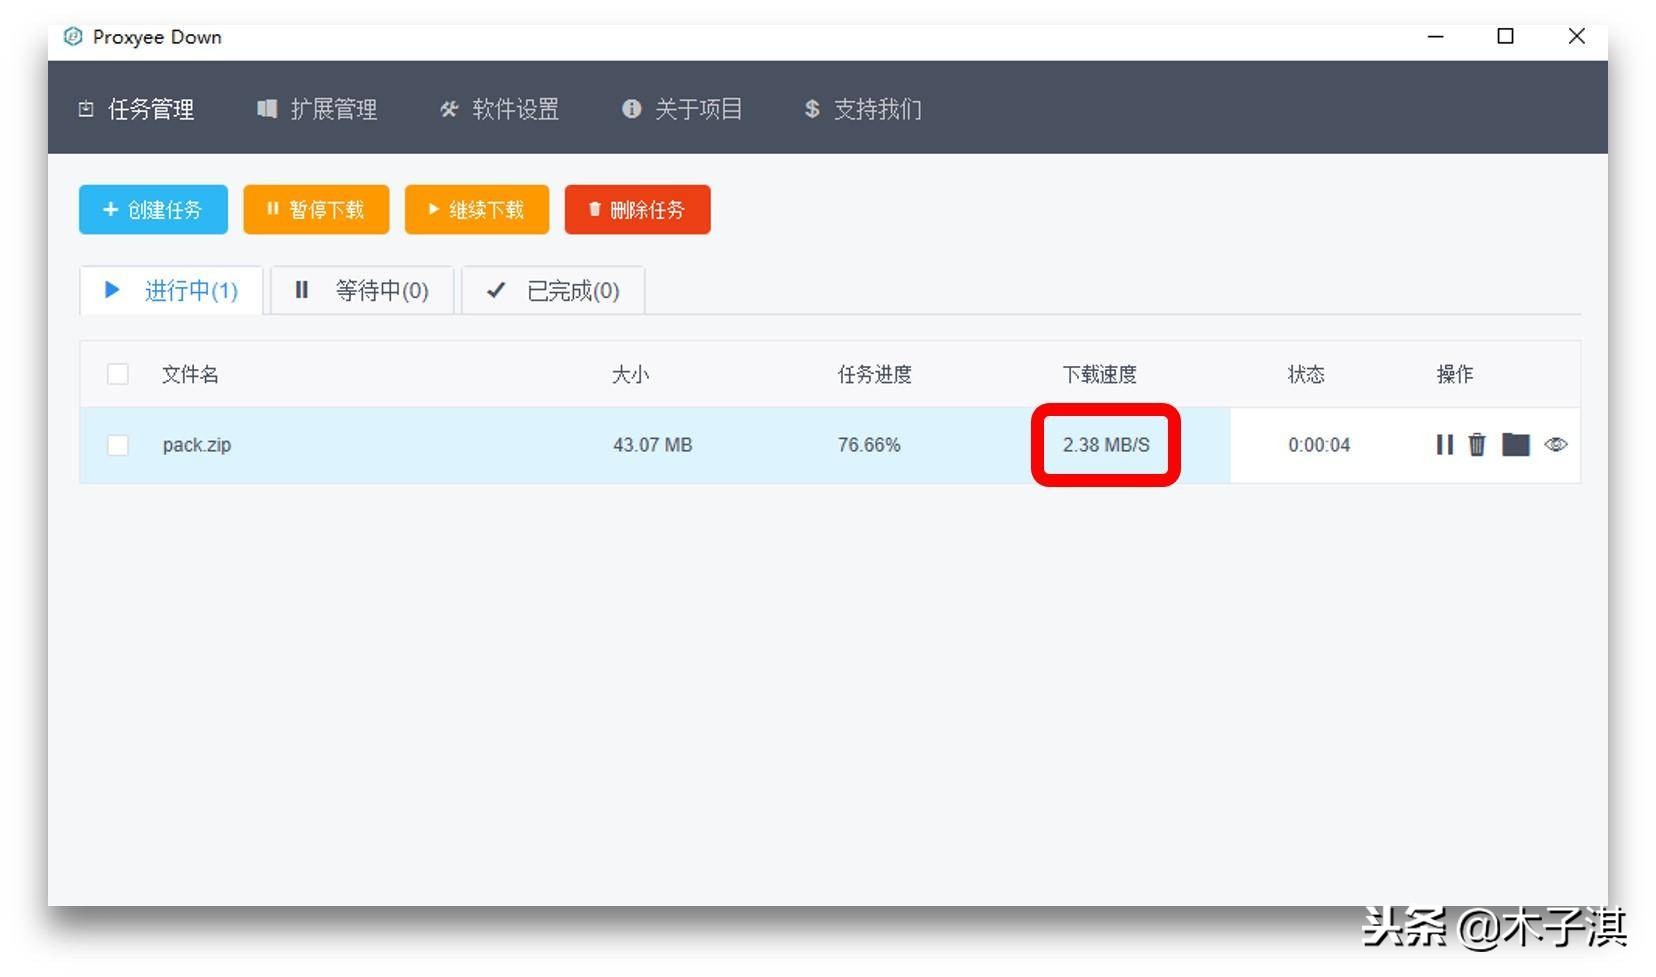This screenshot has width=1656, height=977.
Task: Open pack.zip's download folder via the folder icon
Action: 1516,445
